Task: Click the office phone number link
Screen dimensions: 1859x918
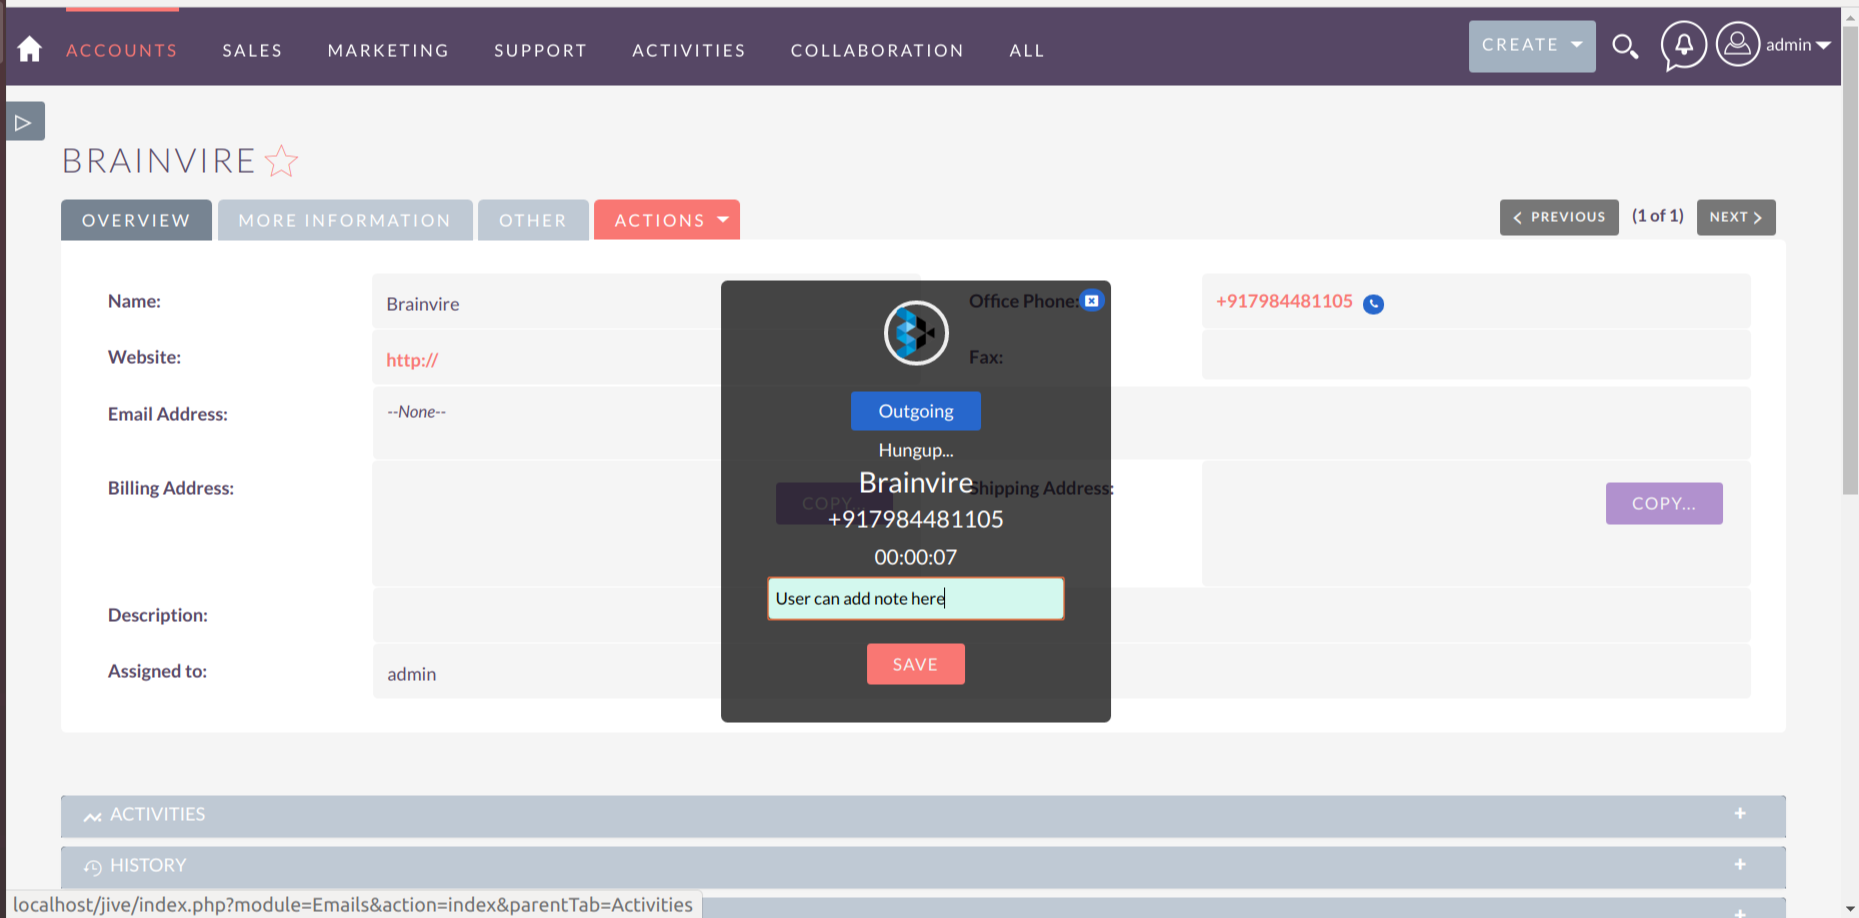Action: click(1284, 301)
